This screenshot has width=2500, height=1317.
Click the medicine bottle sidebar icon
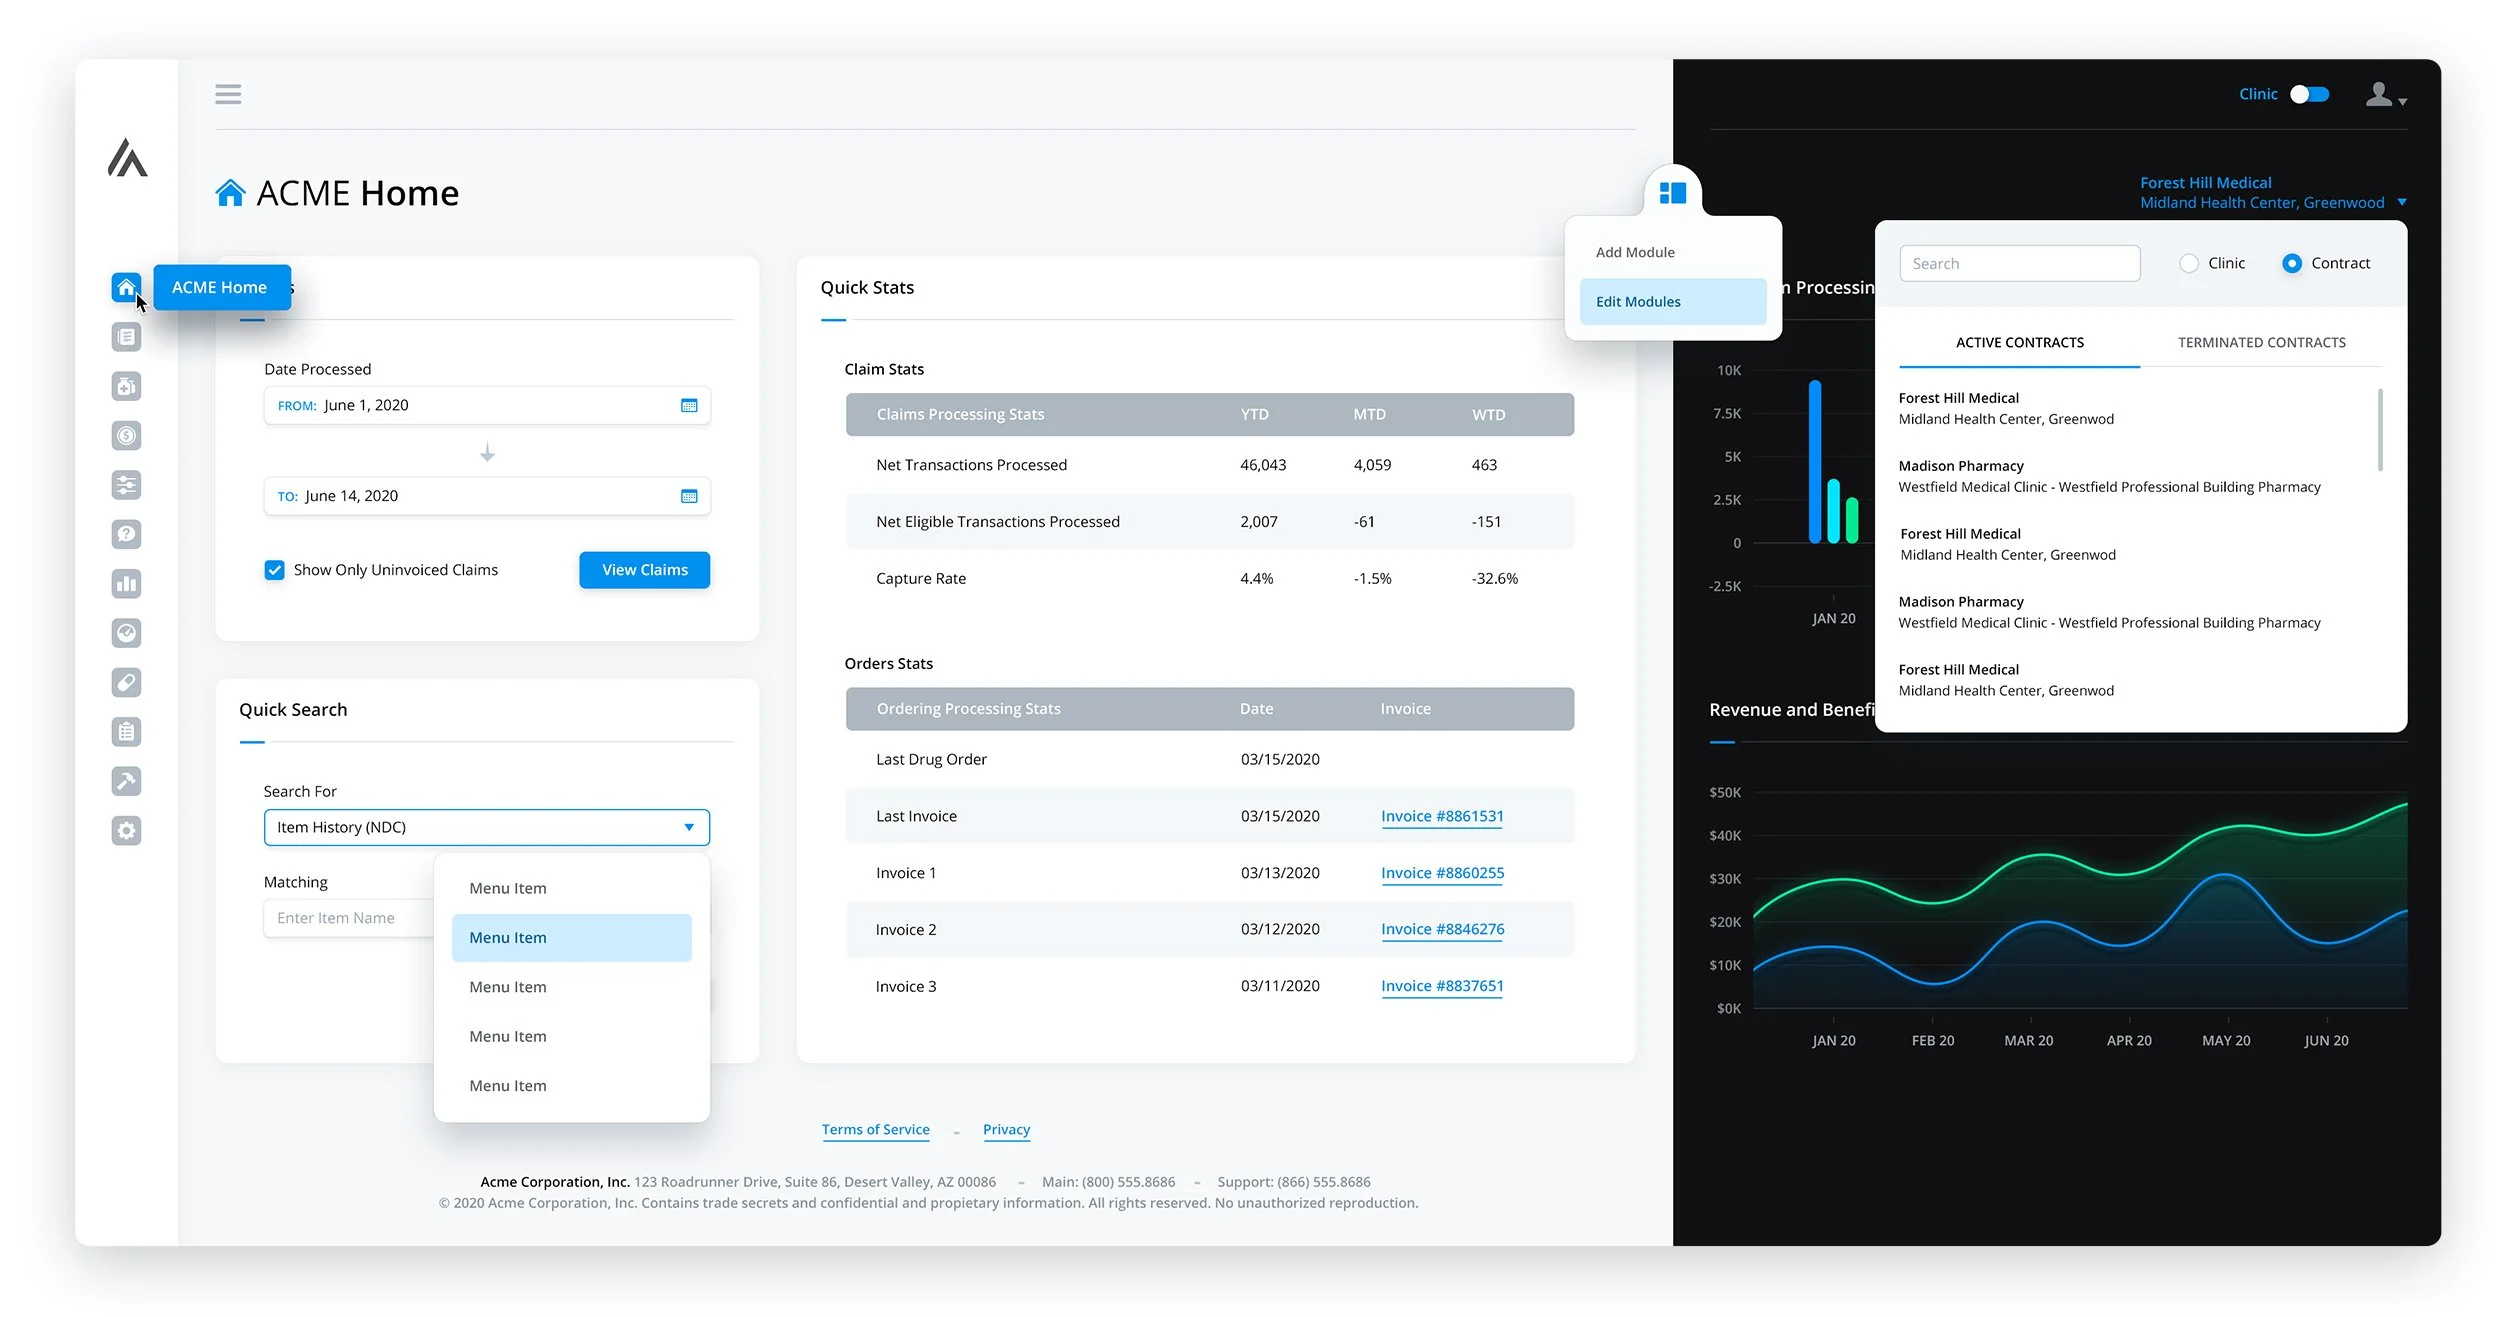click(126, 386)
